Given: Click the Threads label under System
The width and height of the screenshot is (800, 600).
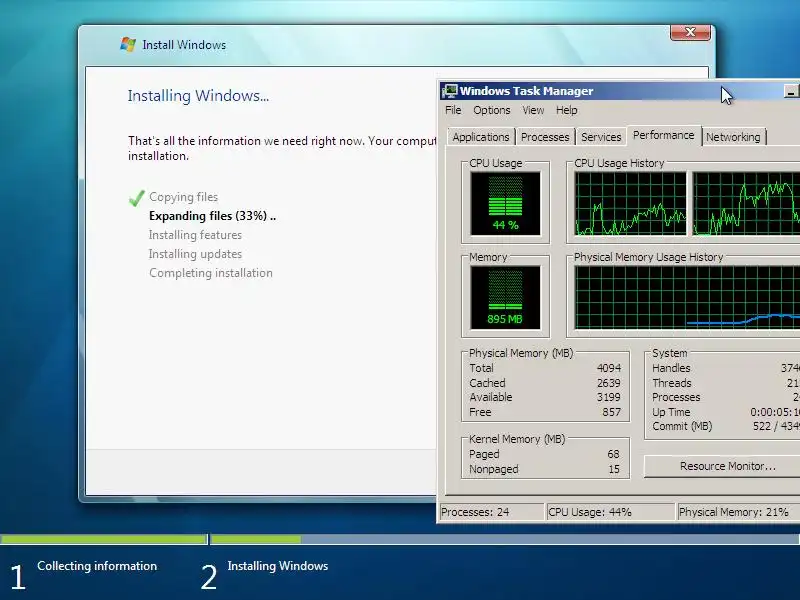Looking at the screenshot, I should pyautogui.click(x=671, y=383).
